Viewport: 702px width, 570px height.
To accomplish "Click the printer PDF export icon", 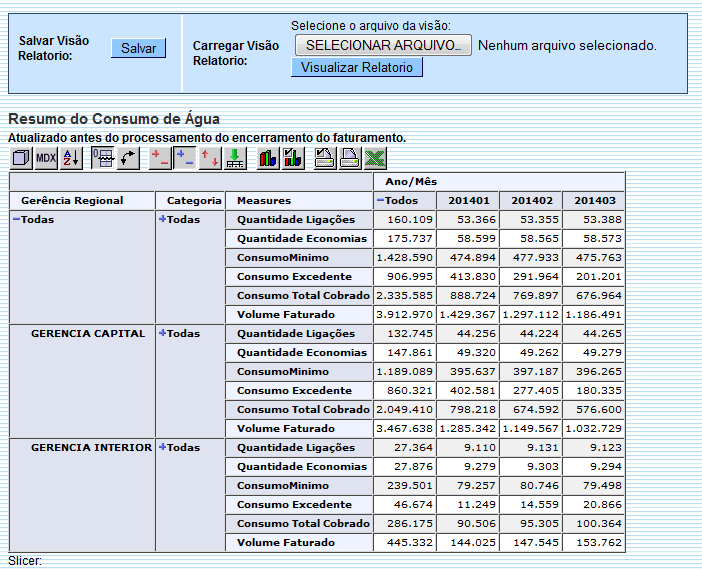I will (x=349, y=158).
